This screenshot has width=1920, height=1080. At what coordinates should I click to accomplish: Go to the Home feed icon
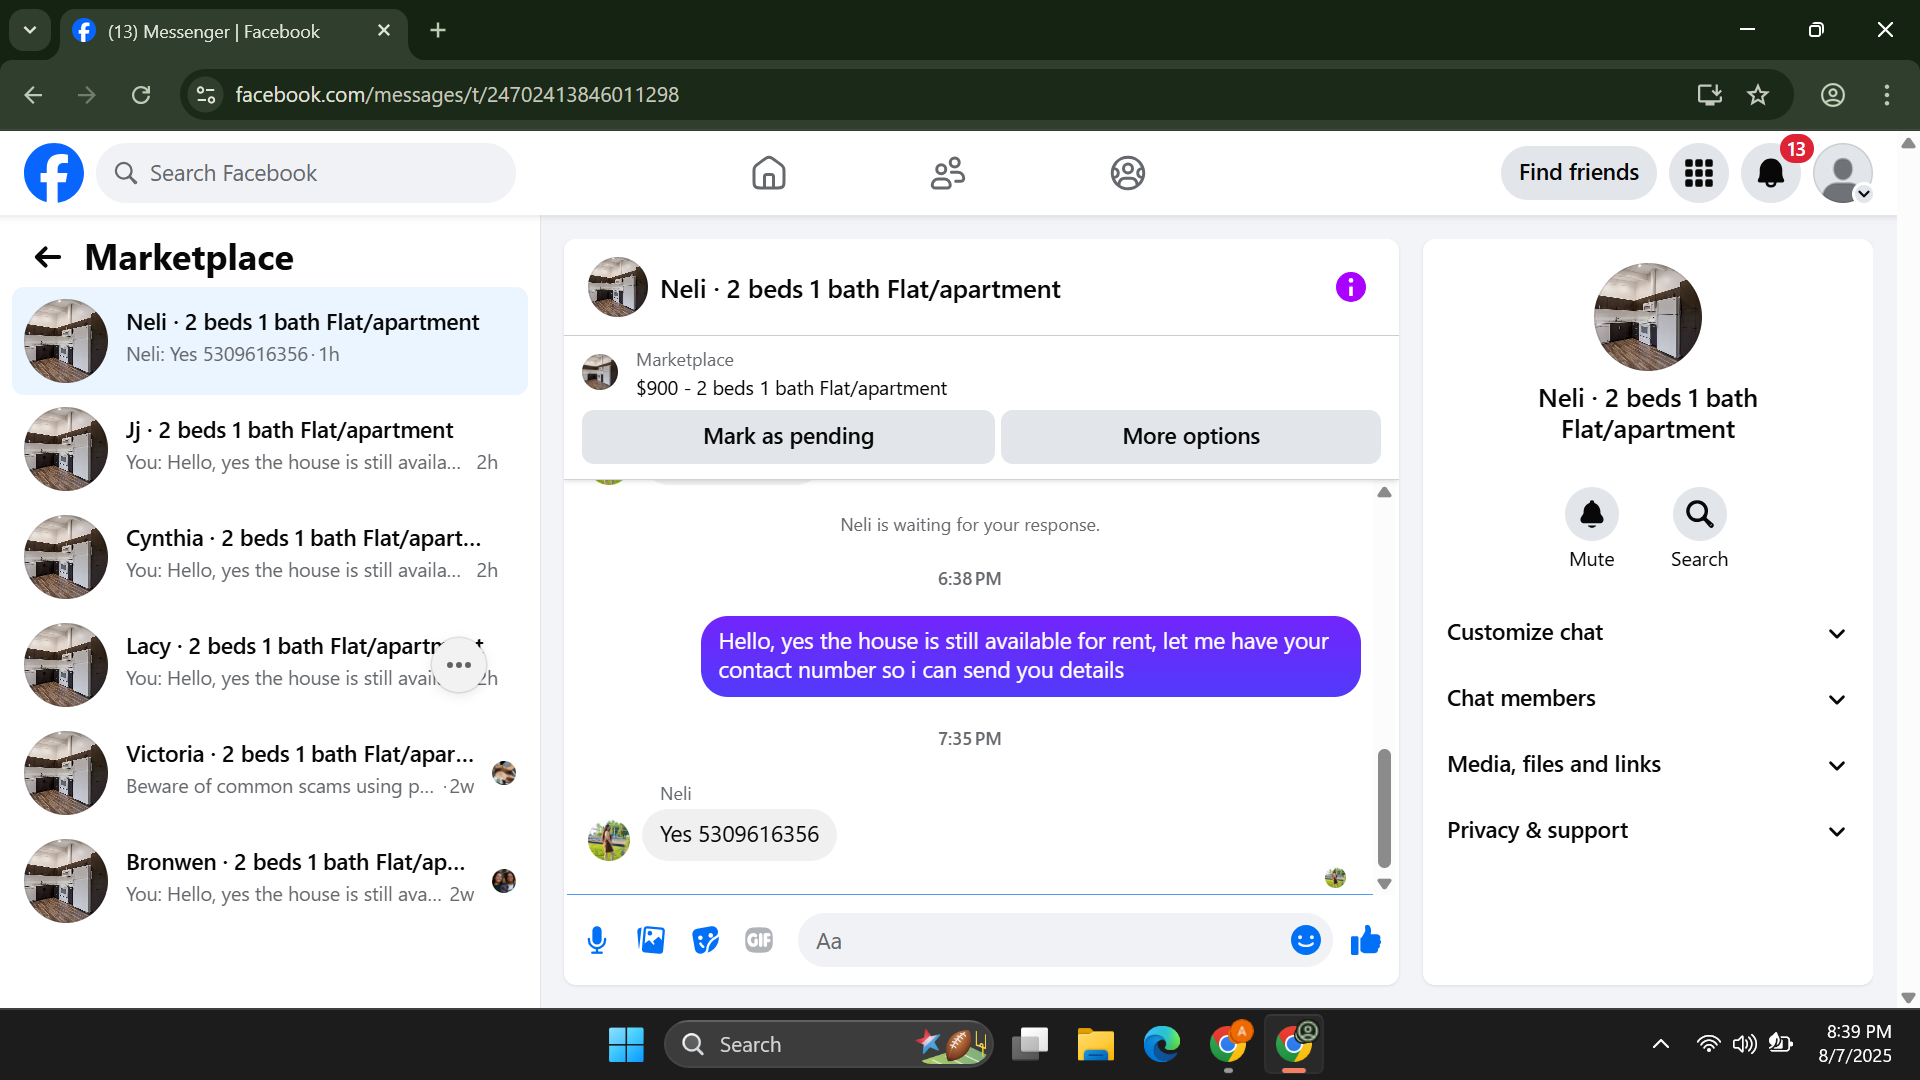coord(768,173)
